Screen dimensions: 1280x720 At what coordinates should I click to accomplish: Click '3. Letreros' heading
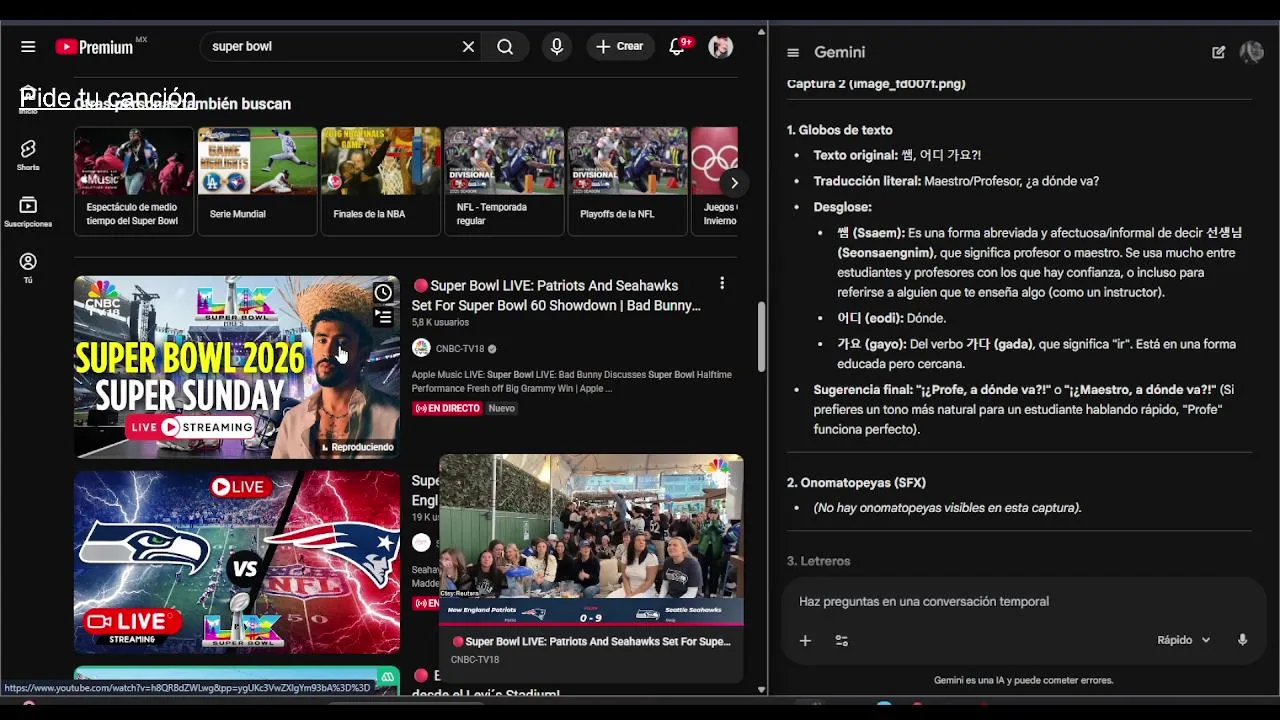point(818,561)
